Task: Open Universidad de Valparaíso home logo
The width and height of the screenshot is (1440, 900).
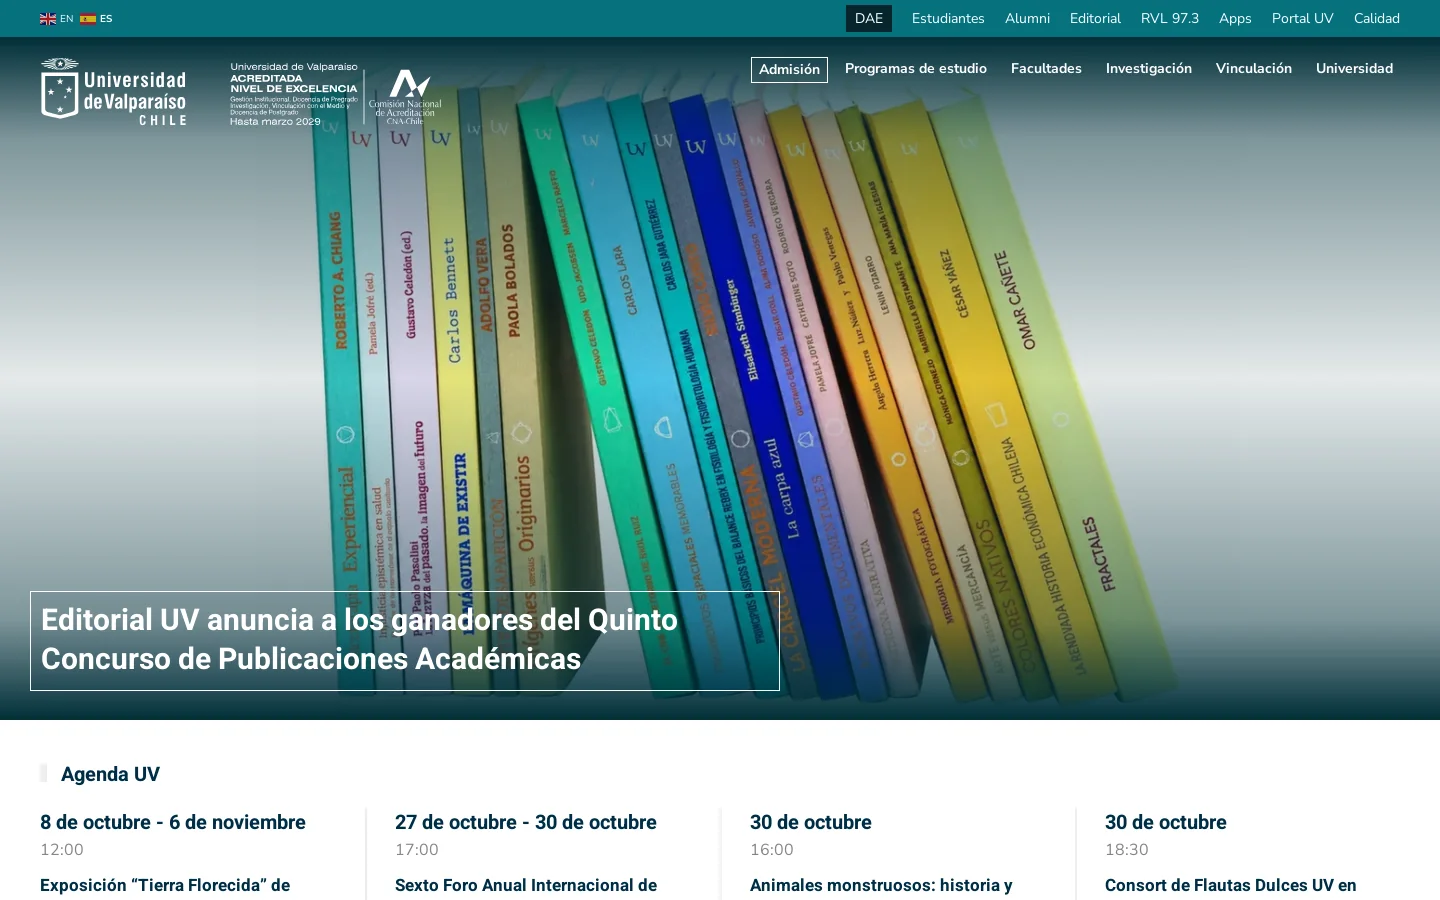Action: click(x=113, y=92)
